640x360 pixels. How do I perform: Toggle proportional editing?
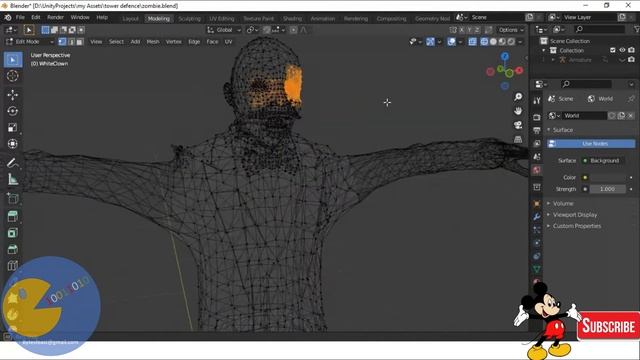293,30
